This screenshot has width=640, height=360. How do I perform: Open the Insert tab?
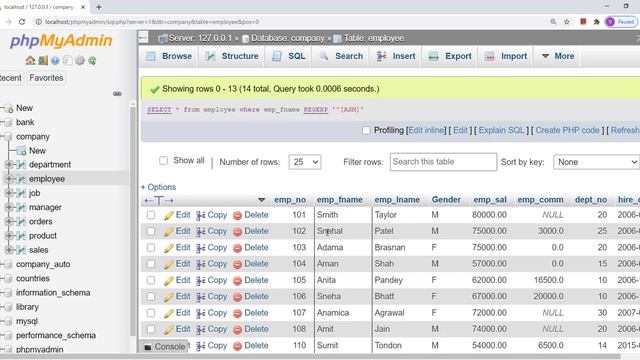click(396, 56)
